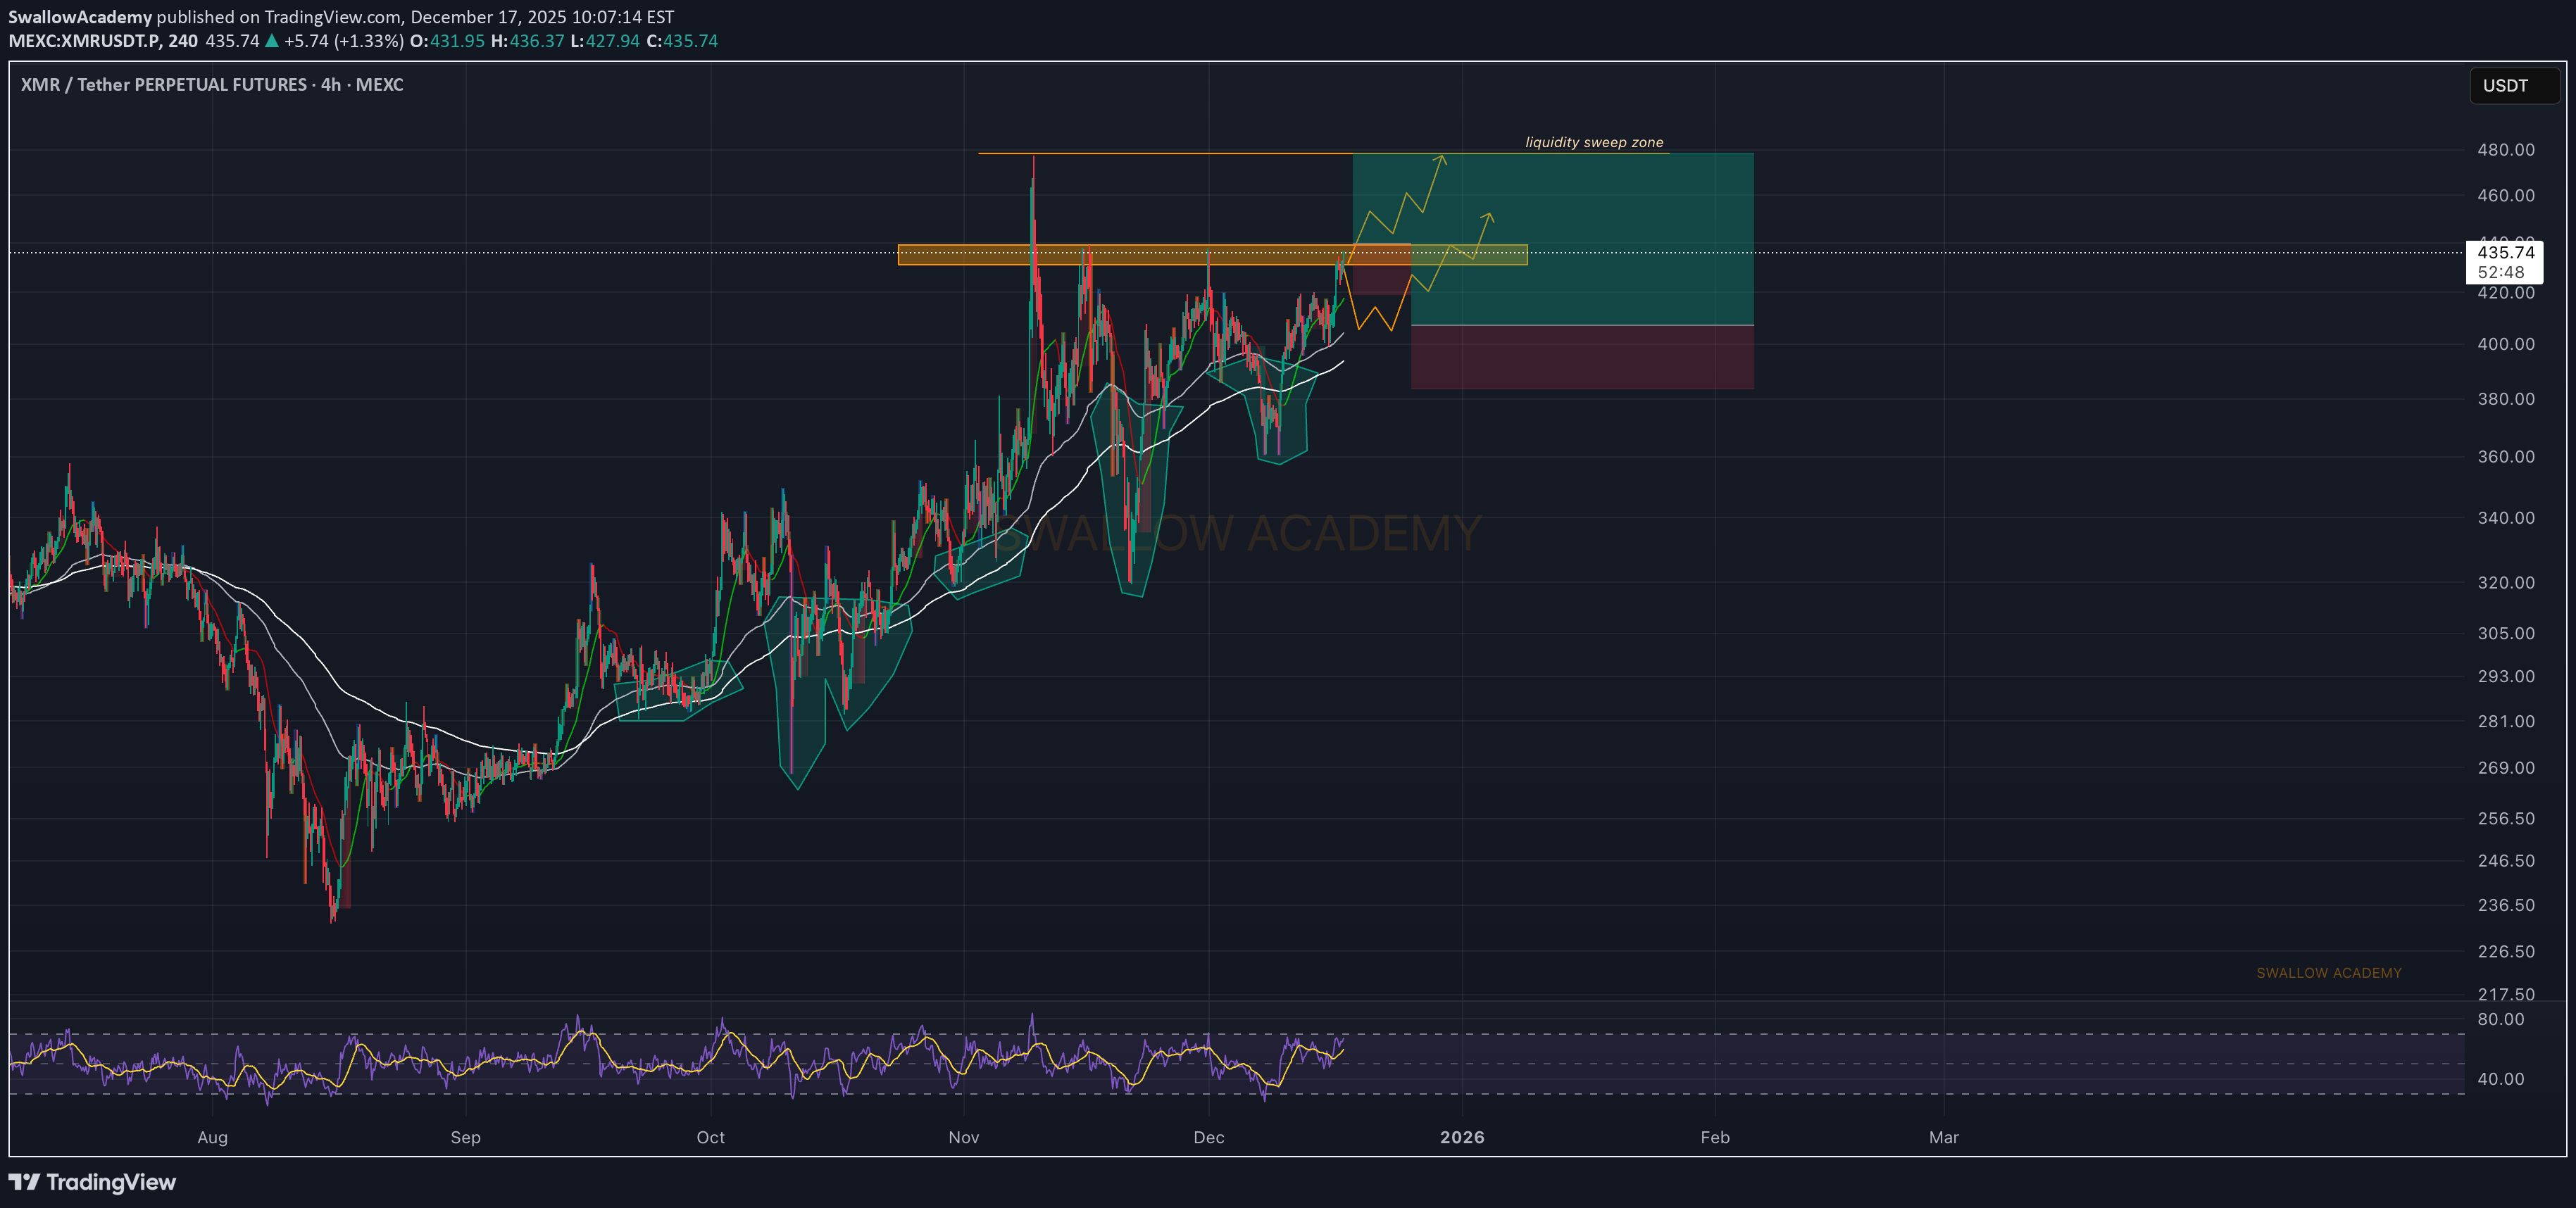Click the SwallowAcademy author name
The width and height of the screenshot is (2576, 1208).
click(80, 17)
